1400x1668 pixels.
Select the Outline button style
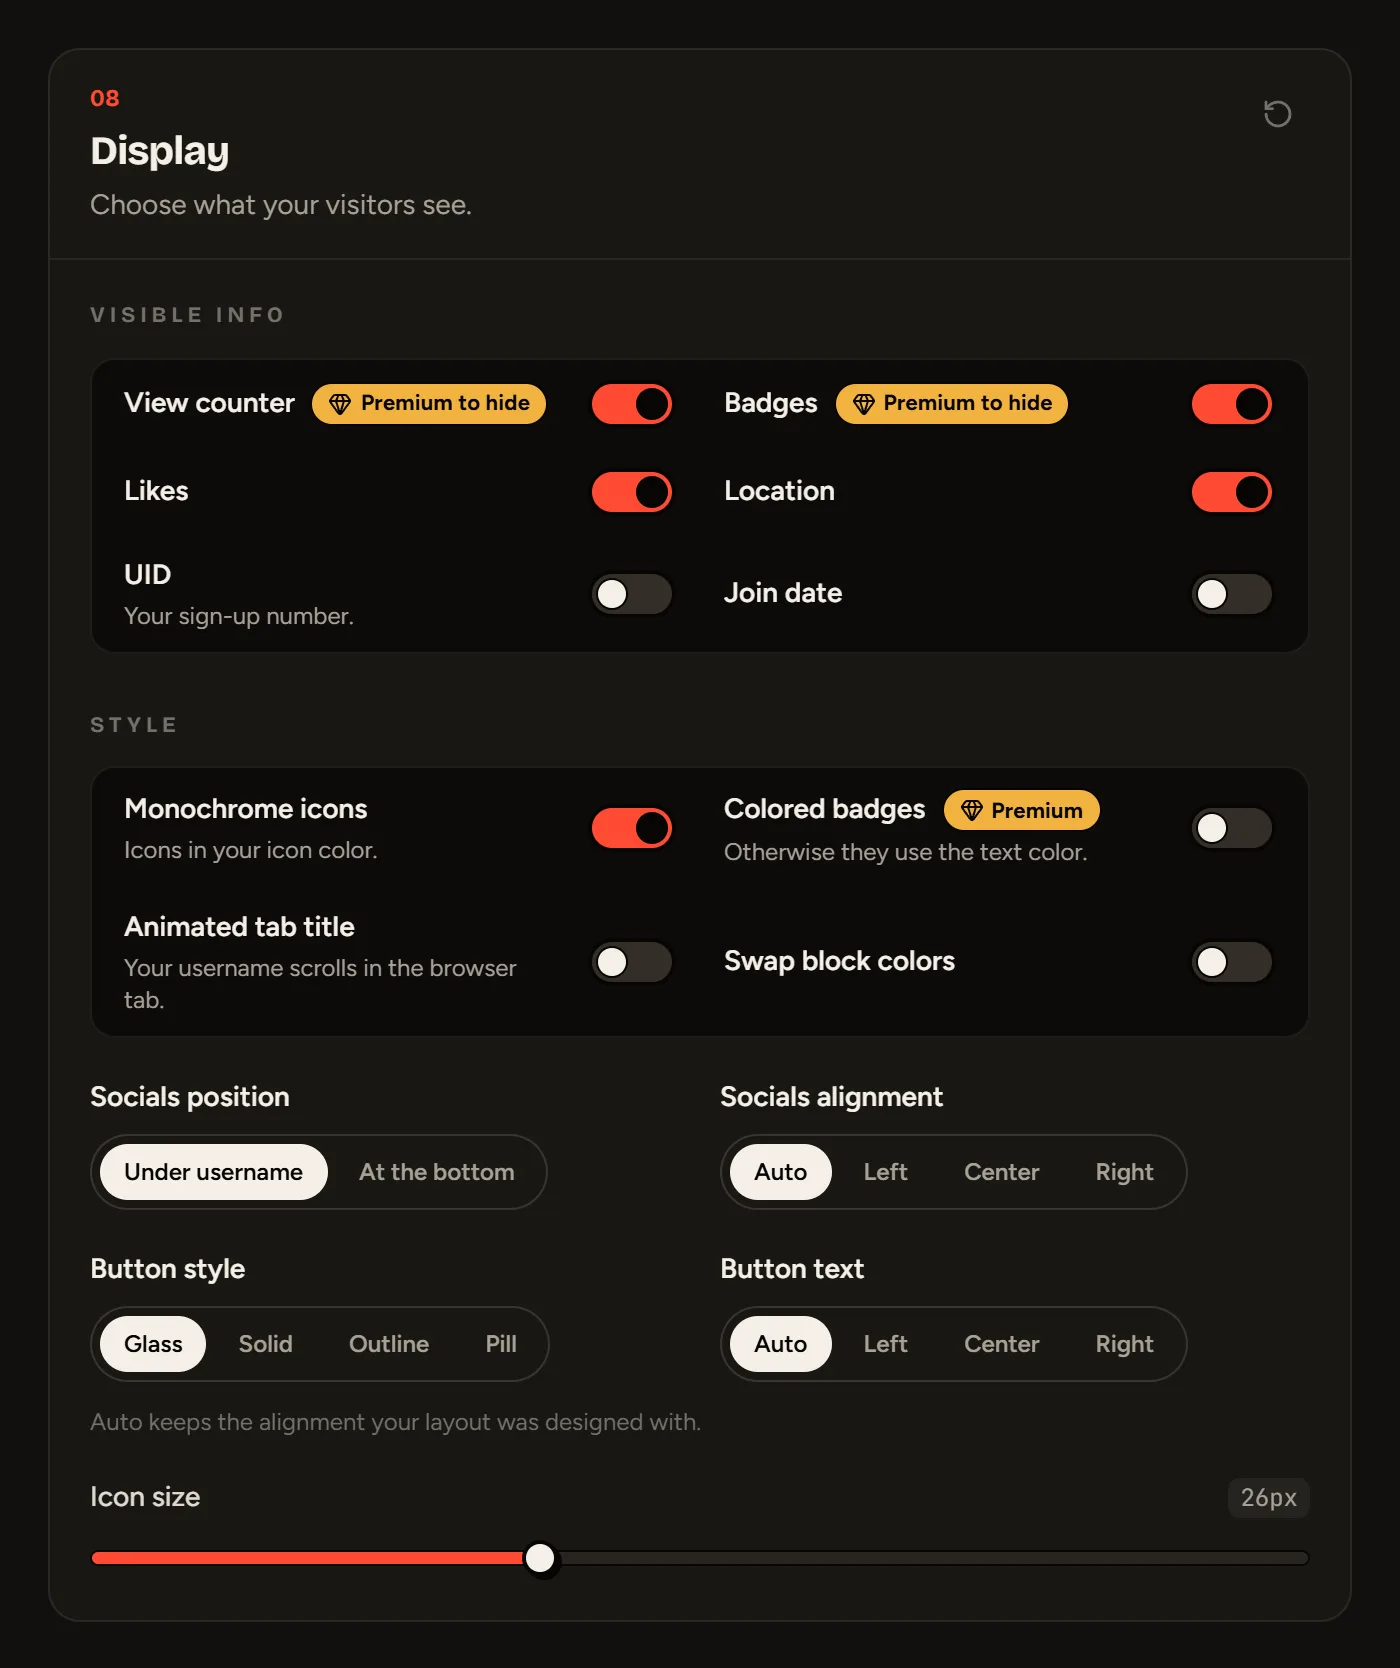click(389, 1344)
